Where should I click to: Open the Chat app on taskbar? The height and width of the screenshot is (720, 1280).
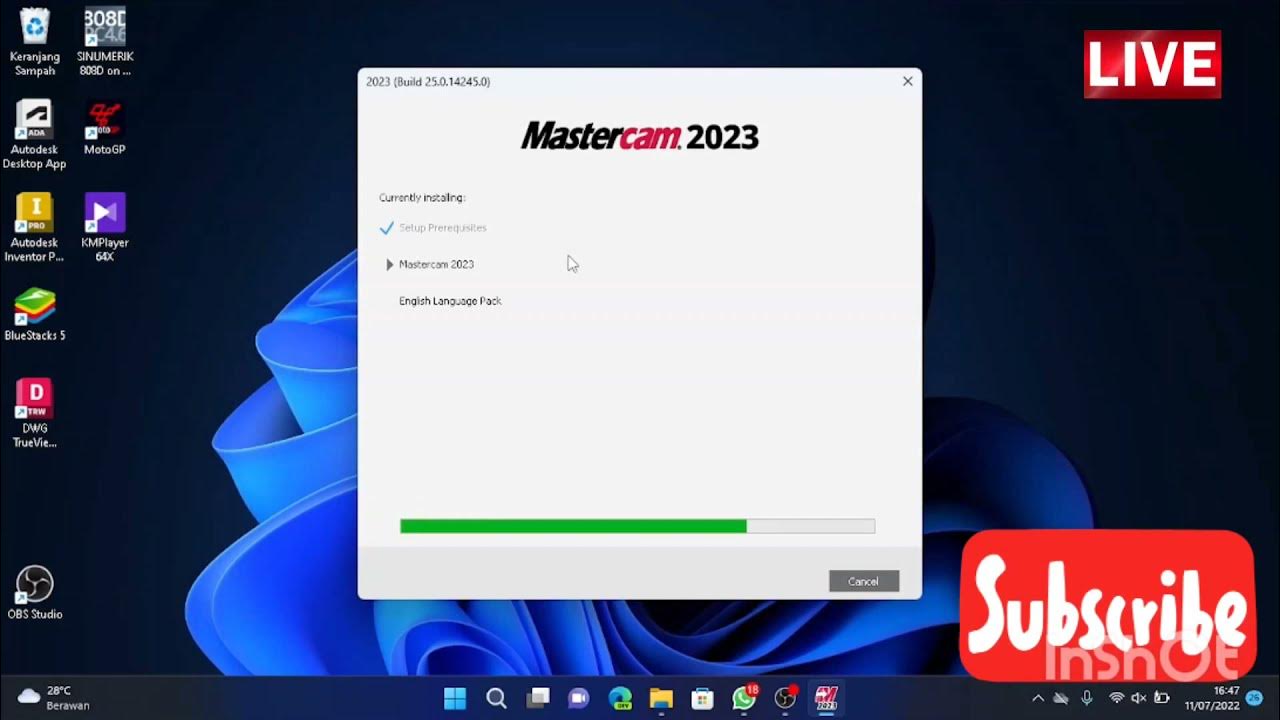[x=579, y=697]
